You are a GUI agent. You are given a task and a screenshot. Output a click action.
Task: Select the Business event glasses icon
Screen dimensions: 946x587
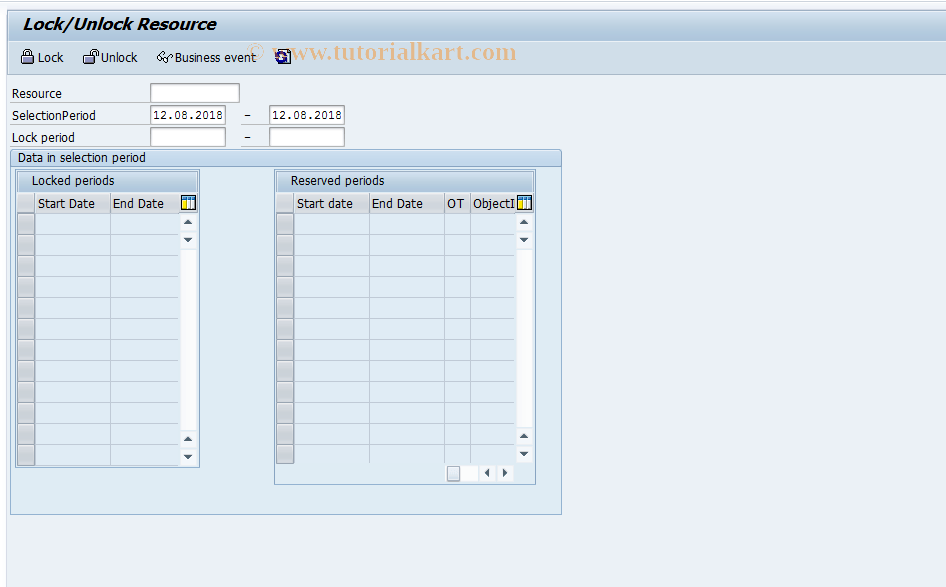pyautogui.click(x=163, y=57)
